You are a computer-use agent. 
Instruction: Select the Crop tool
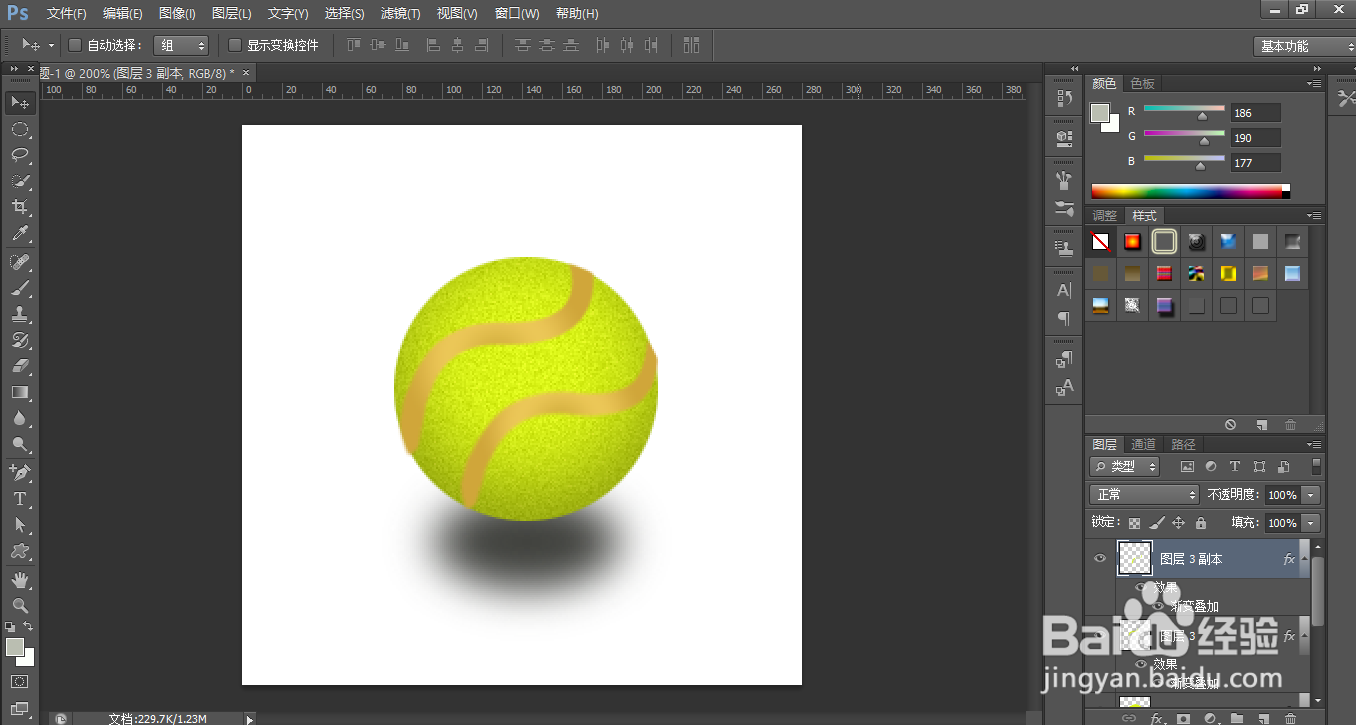coord(20,207)
